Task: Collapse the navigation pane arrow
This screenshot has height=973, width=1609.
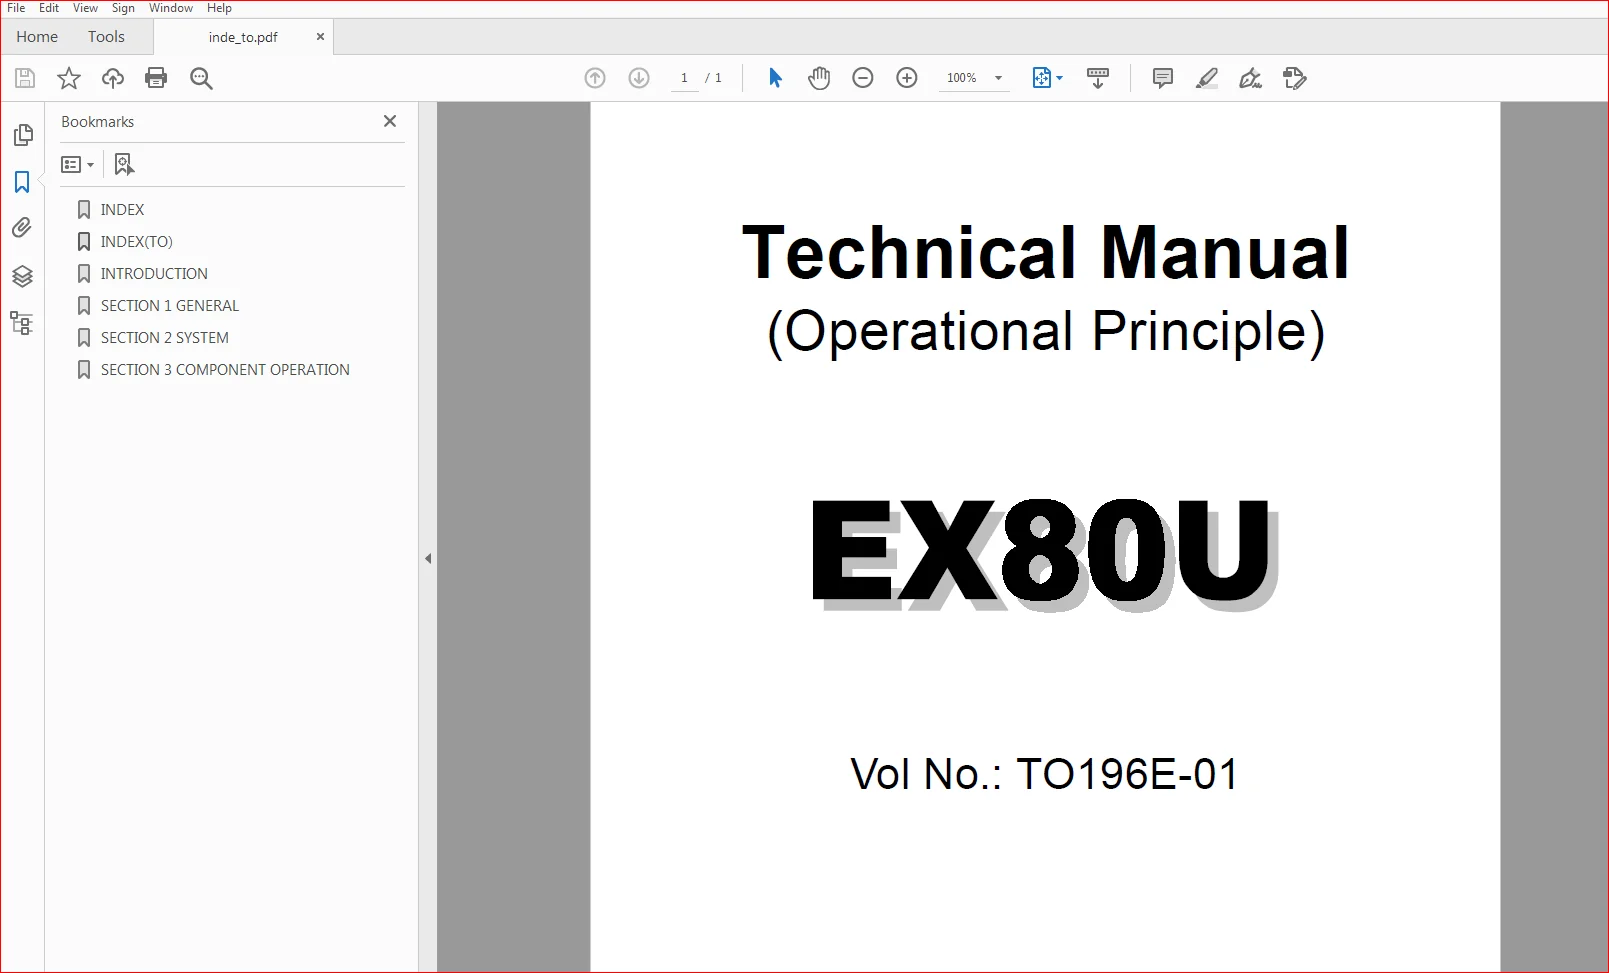Action: click(428, 558)
